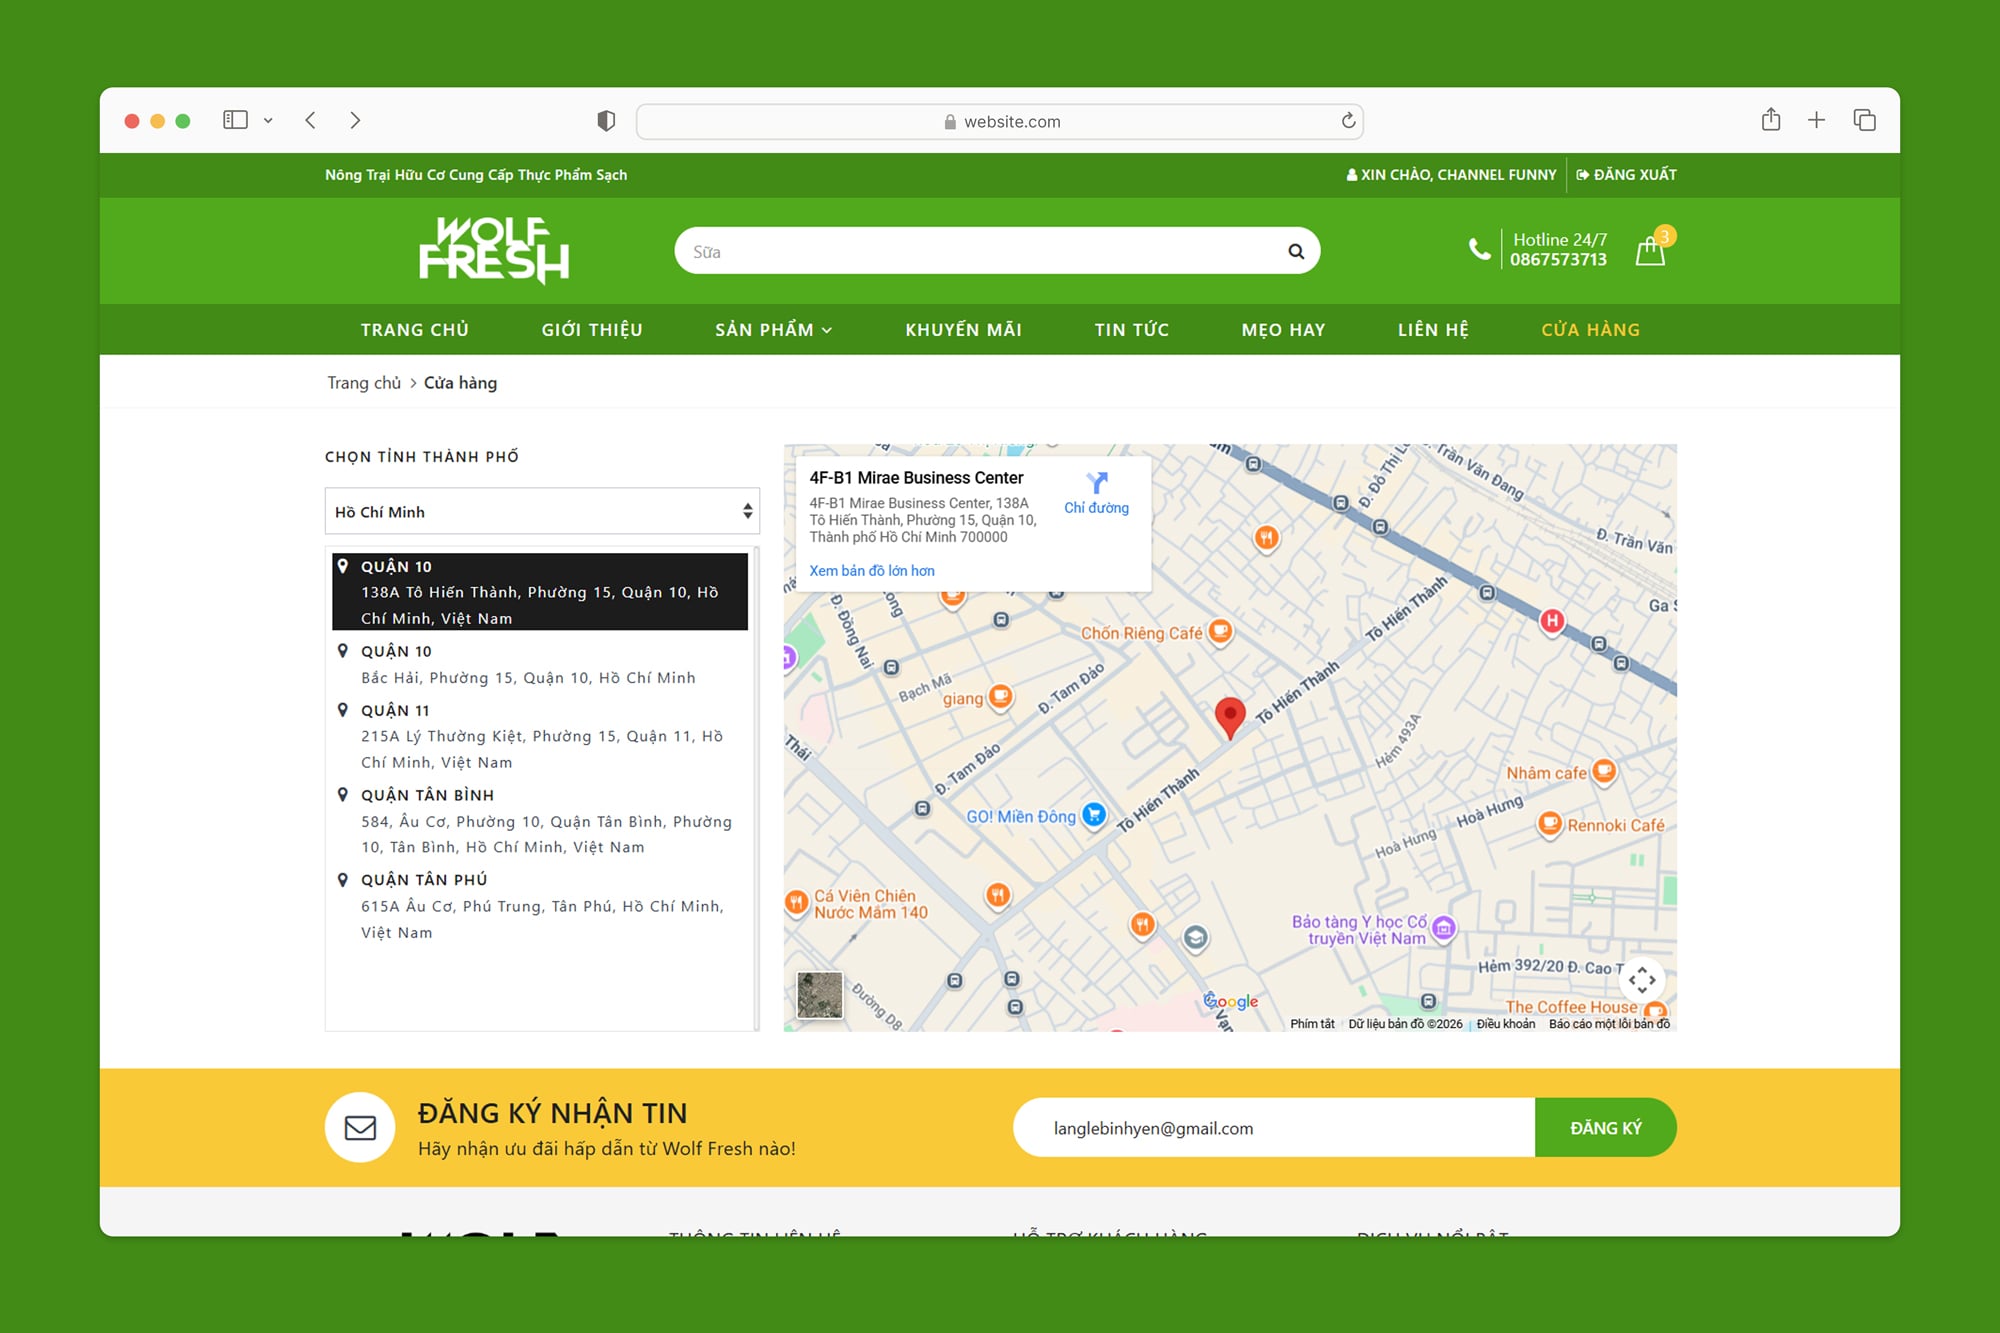Click the search magnifier icon

coord(1295,251)
